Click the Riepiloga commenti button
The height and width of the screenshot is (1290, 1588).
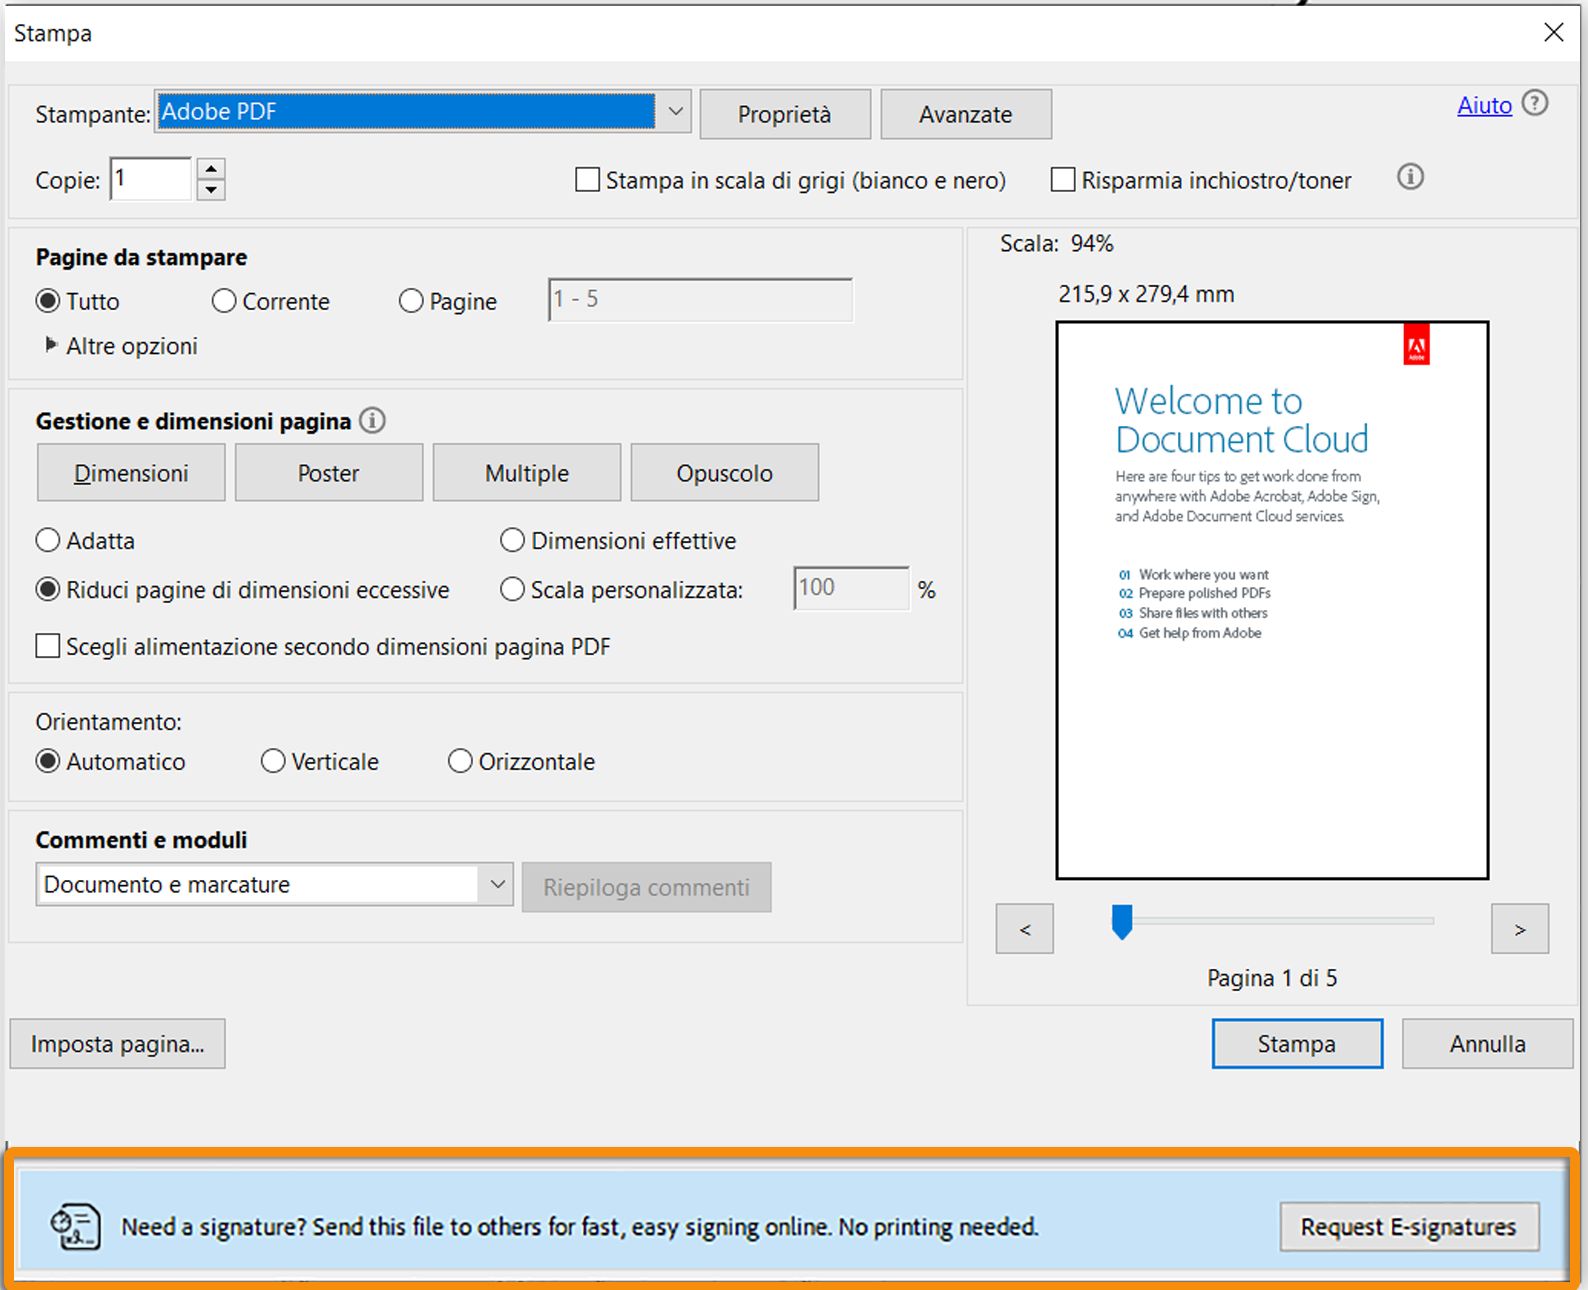click(646, 887)
